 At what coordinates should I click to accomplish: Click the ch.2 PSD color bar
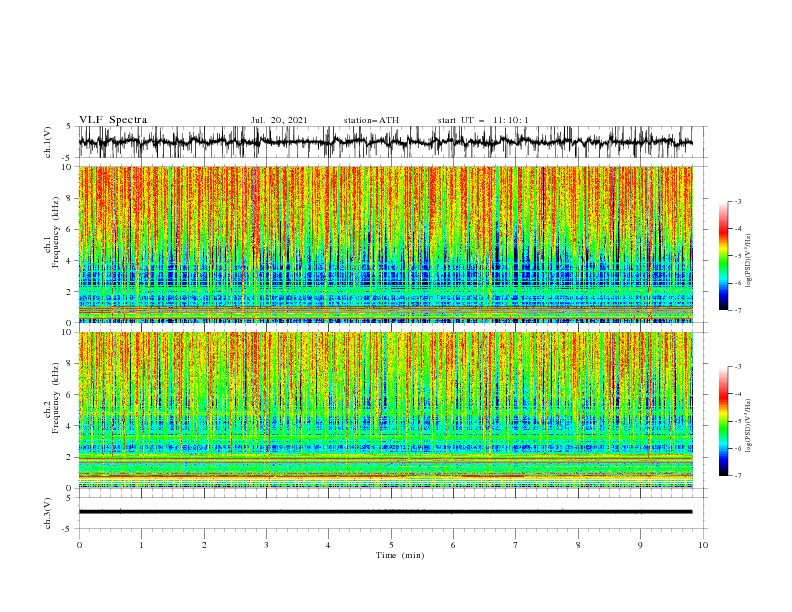coord(723,421)
